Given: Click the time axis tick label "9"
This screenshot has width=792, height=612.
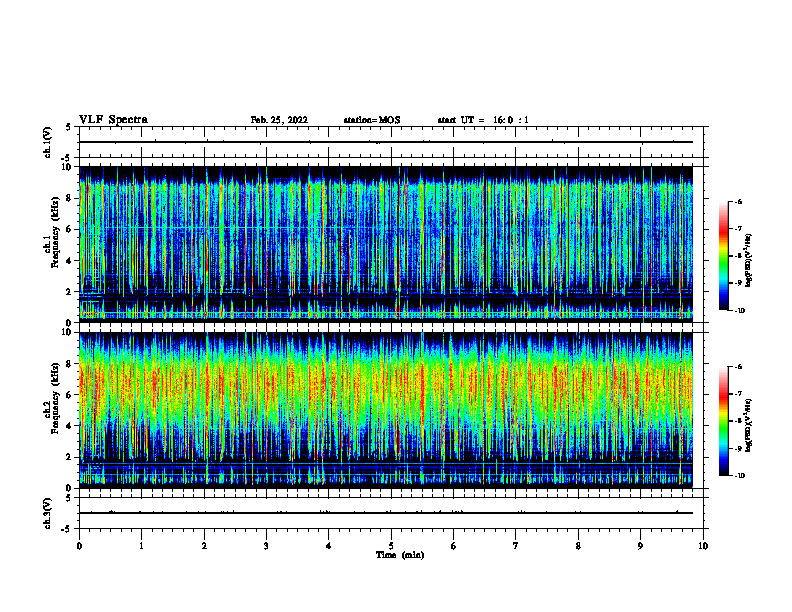Looking at the screenshot, I should (640, 546).
